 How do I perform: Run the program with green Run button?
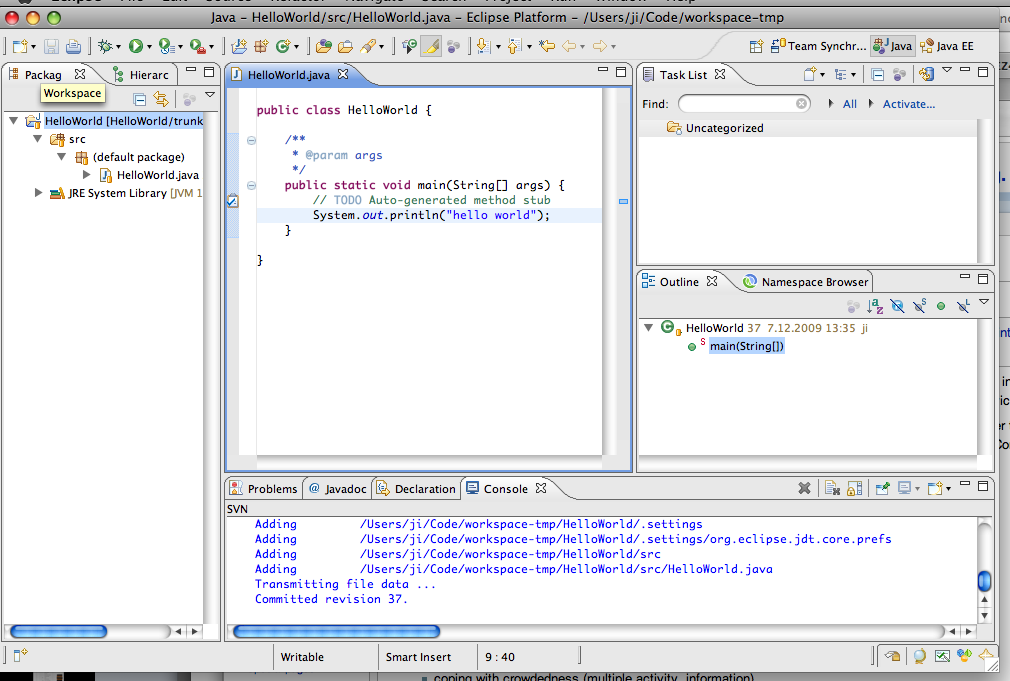tap(135, 46)
